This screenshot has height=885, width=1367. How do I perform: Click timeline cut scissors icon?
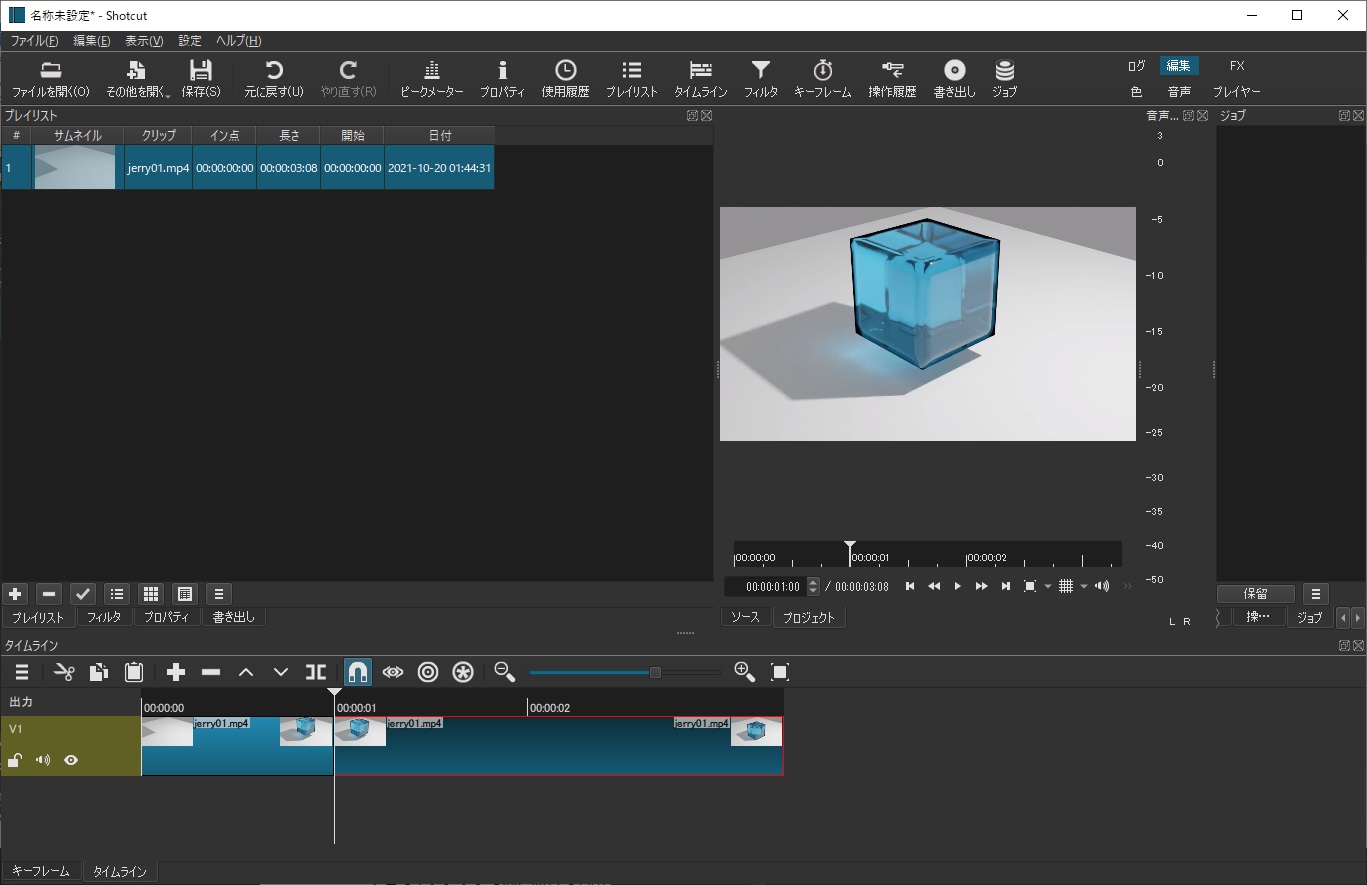[x=64, y=672]
